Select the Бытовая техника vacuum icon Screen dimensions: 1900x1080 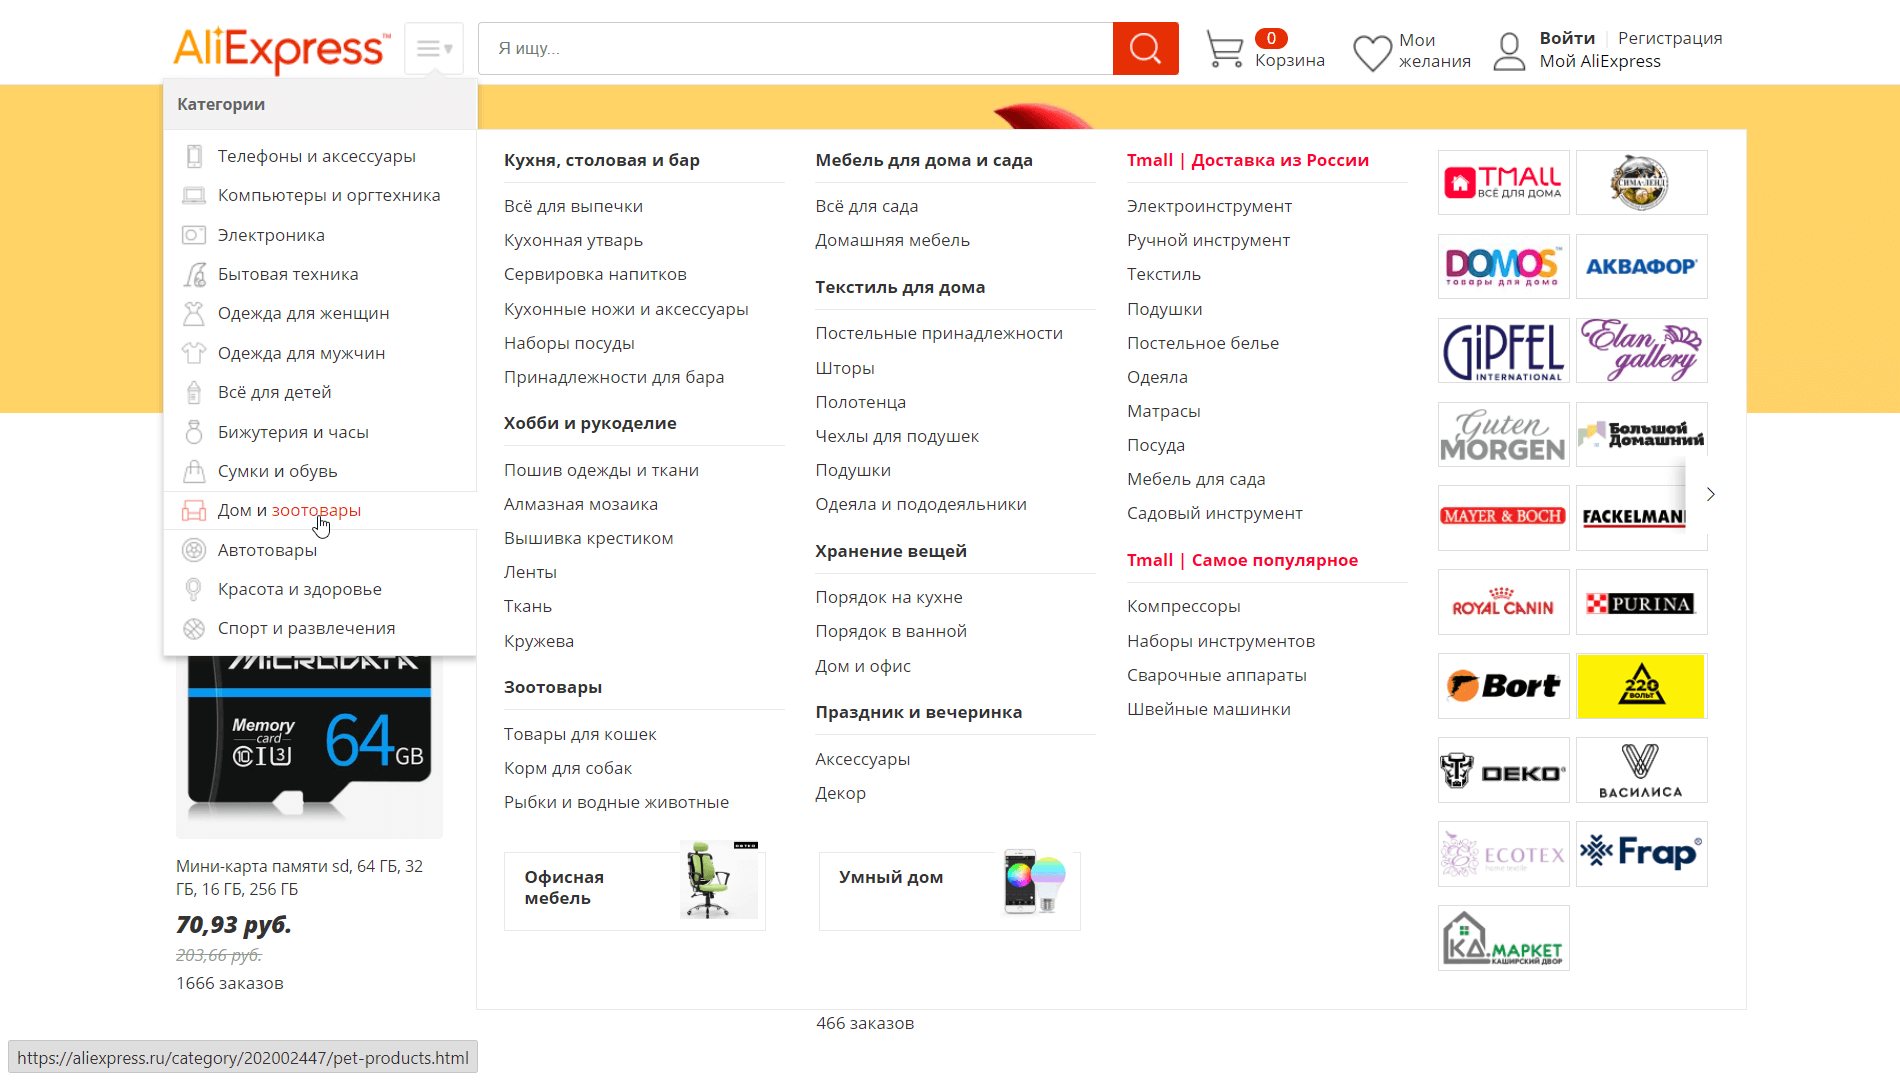pos(194,274)
